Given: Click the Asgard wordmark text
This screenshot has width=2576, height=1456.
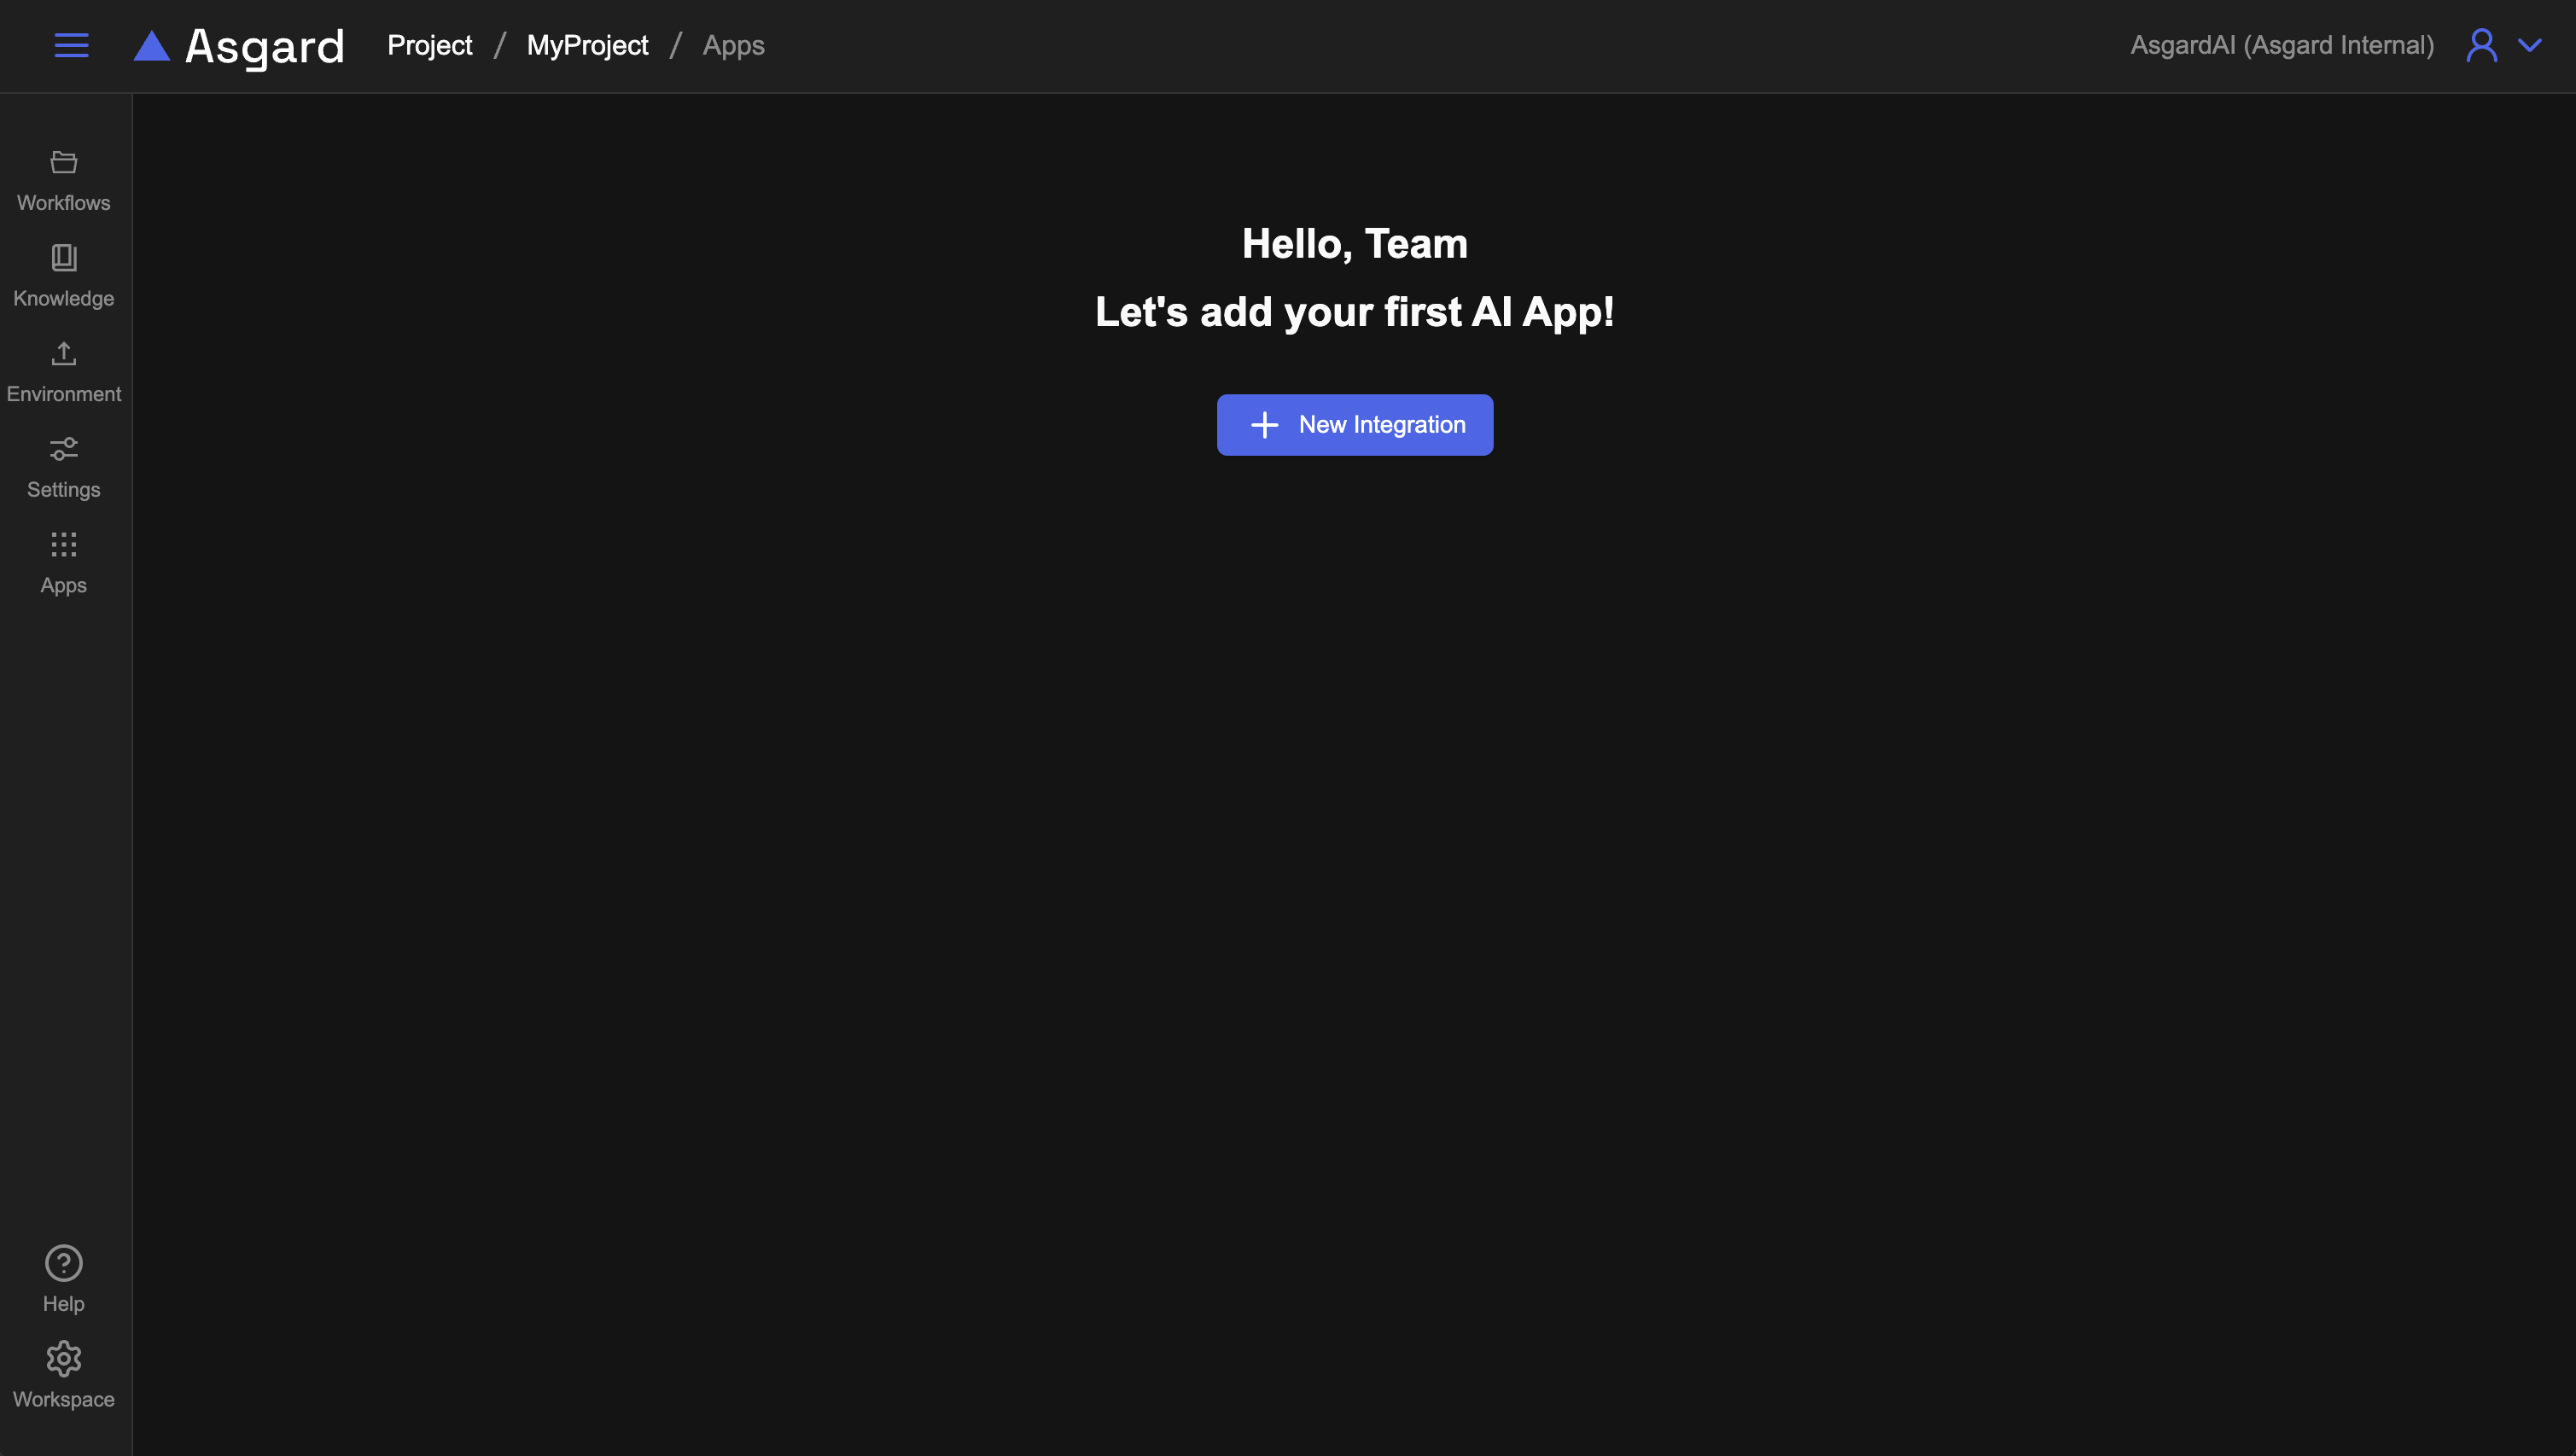Looking at the screenshot, I should pyautogui.click(x=265, y=47).
